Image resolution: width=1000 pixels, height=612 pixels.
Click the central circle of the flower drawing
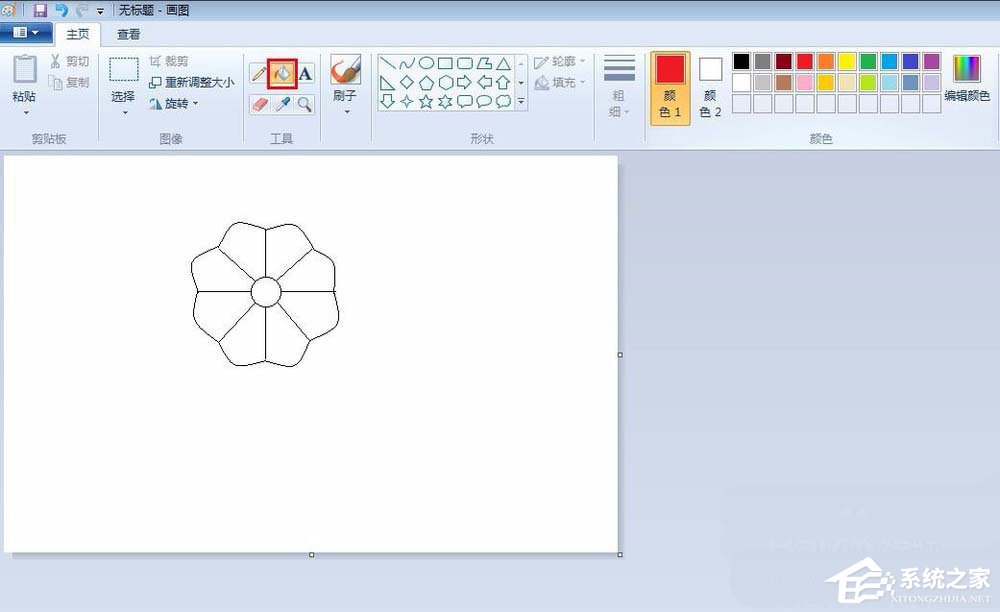click(x=265, y=292)
